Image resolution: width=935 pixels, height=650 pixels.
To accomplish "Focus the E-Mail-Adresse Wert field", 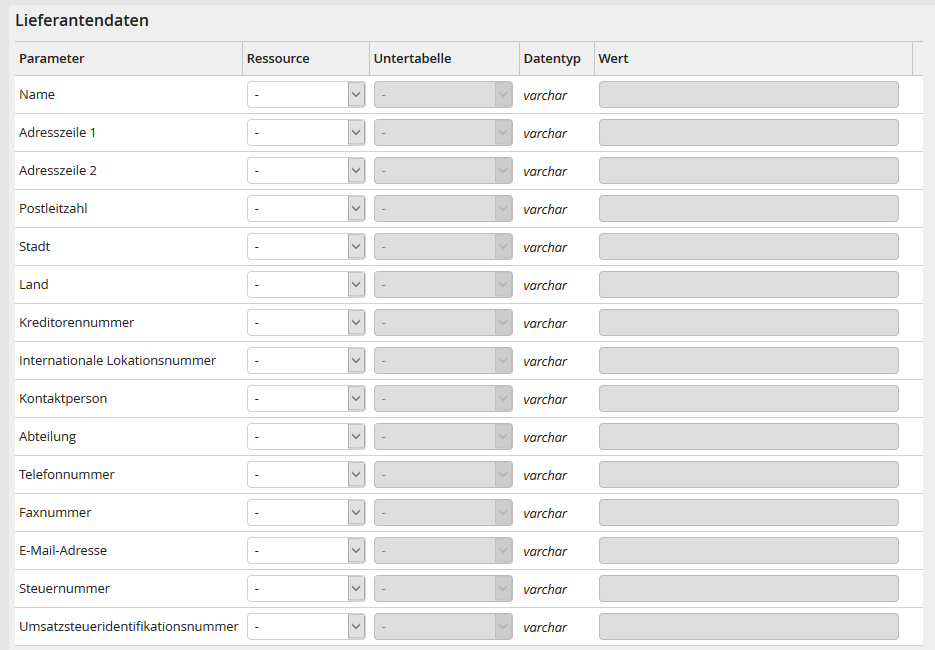I will point(748,551).
